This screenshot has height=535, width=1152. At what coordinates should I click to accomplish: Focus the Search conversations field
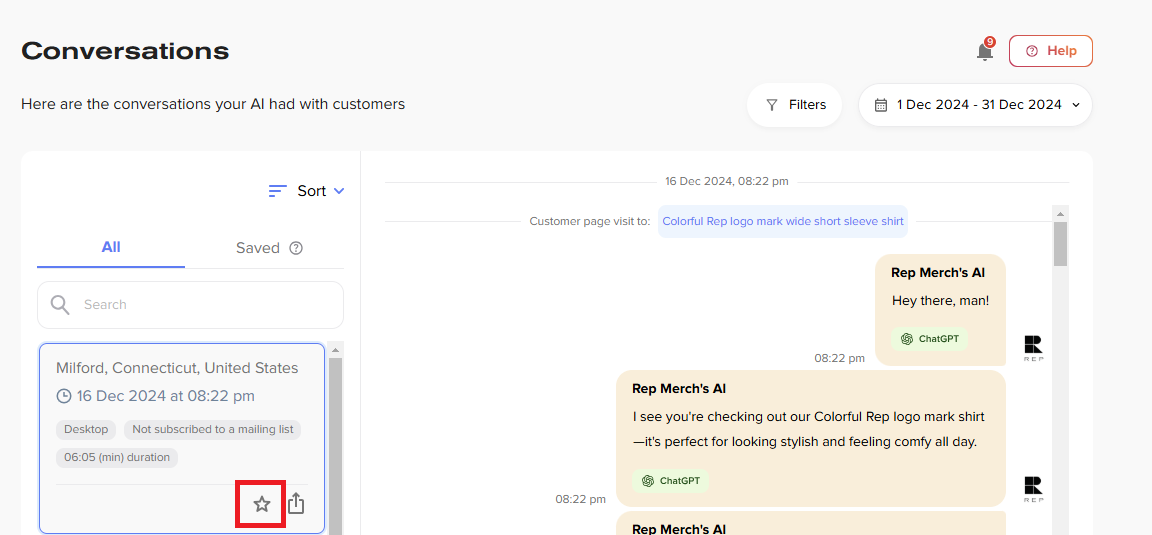(x=190, y=304)
